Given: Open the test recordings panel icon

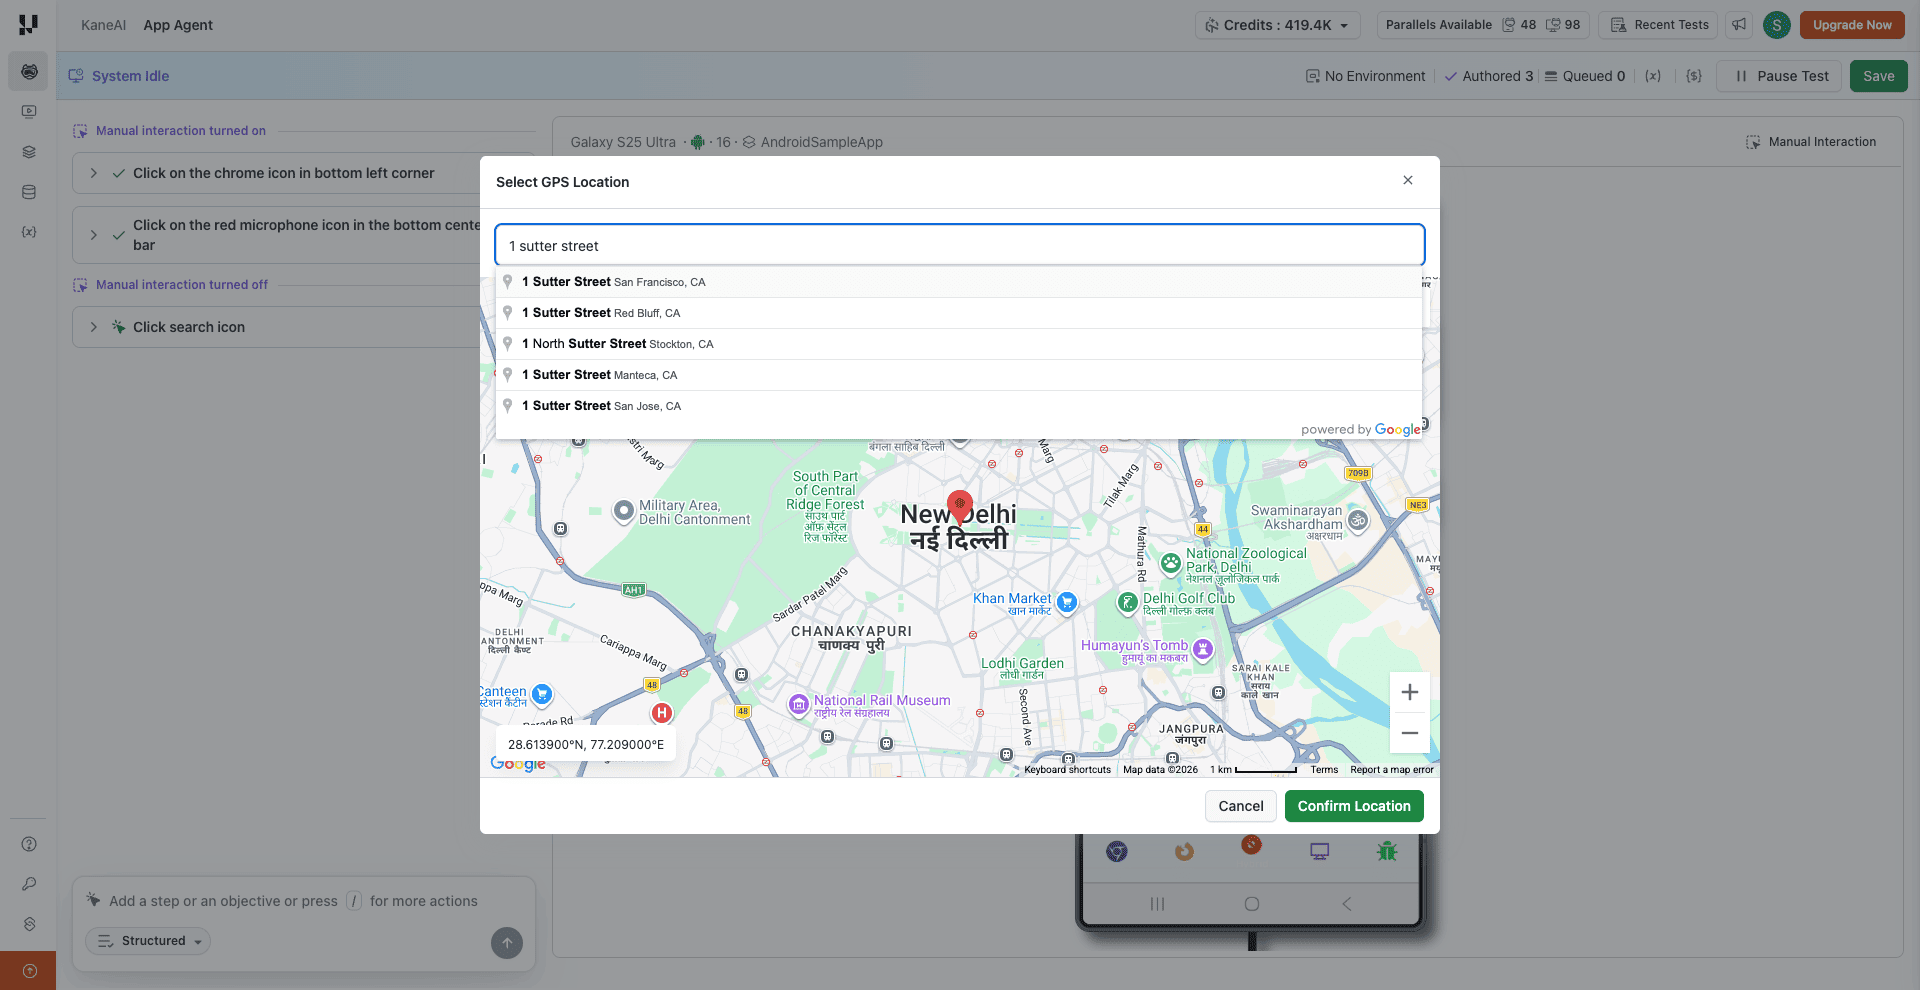Looking at the screenshot, I should (28, 111).
